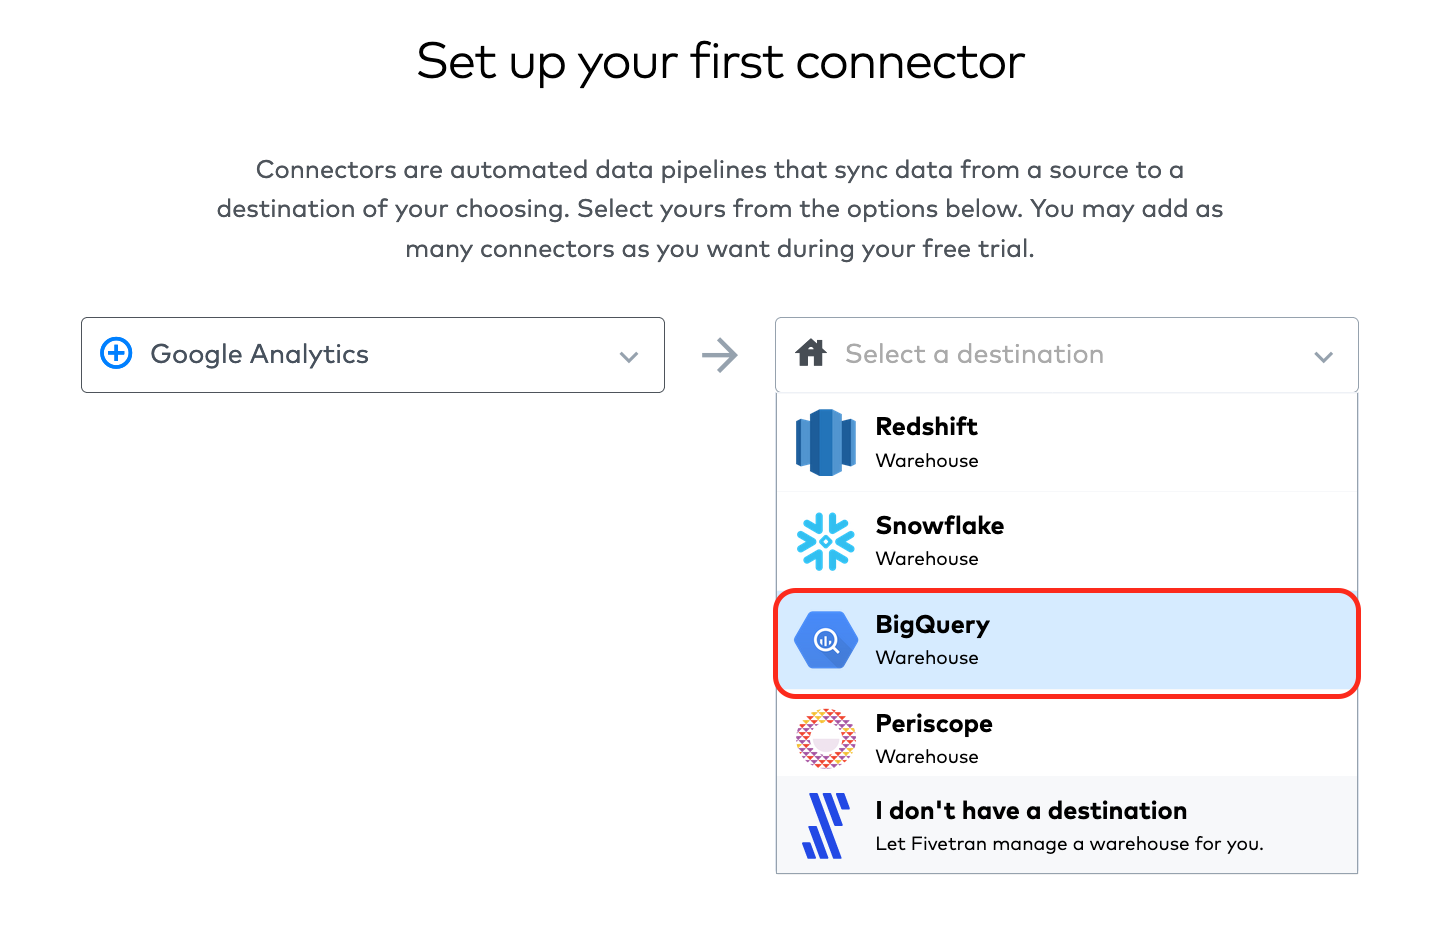Choose Snowflake from the destination list
1436x936 pixels.
1067,541
